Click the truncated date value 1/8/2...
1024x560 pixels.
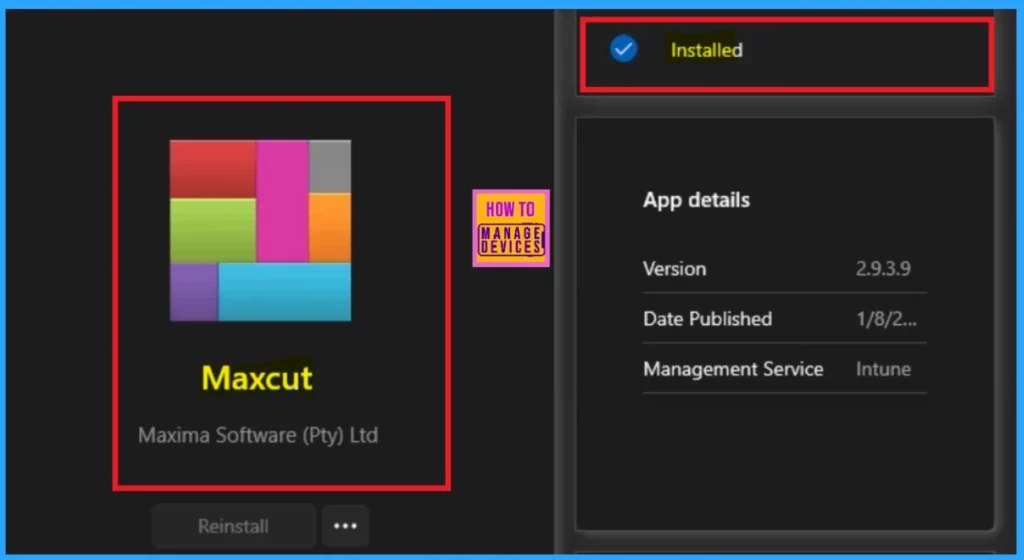[886, 319]
